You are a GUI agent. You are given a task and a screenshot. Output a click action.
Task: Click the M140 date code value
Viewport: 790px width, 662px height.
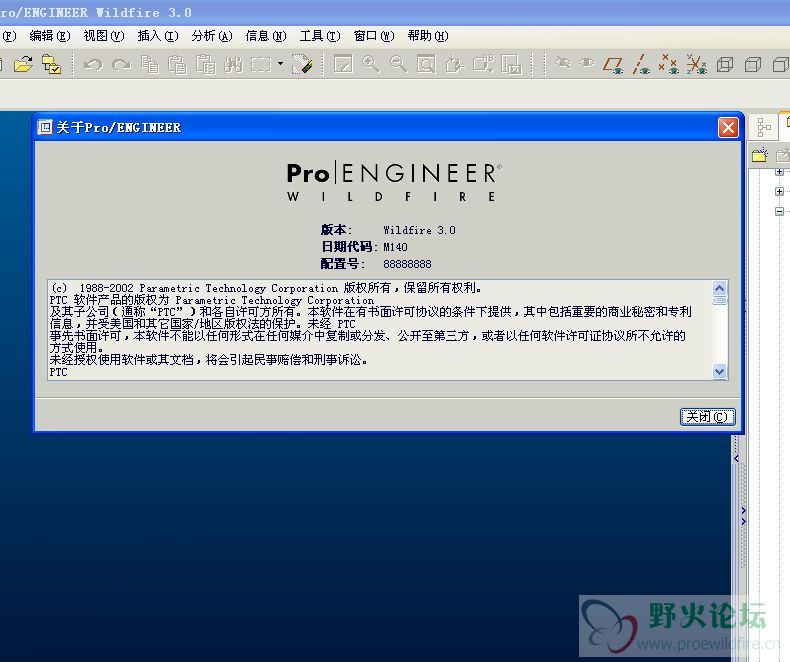point(395,247)
